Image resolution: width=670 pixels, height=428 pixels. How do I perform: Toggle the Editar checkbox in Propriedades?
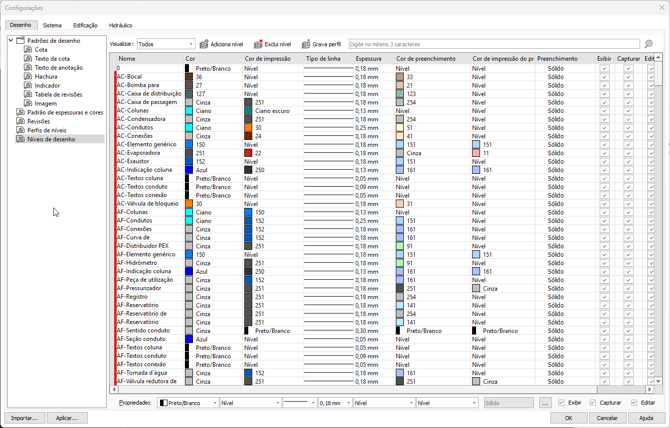pos(634,402)
